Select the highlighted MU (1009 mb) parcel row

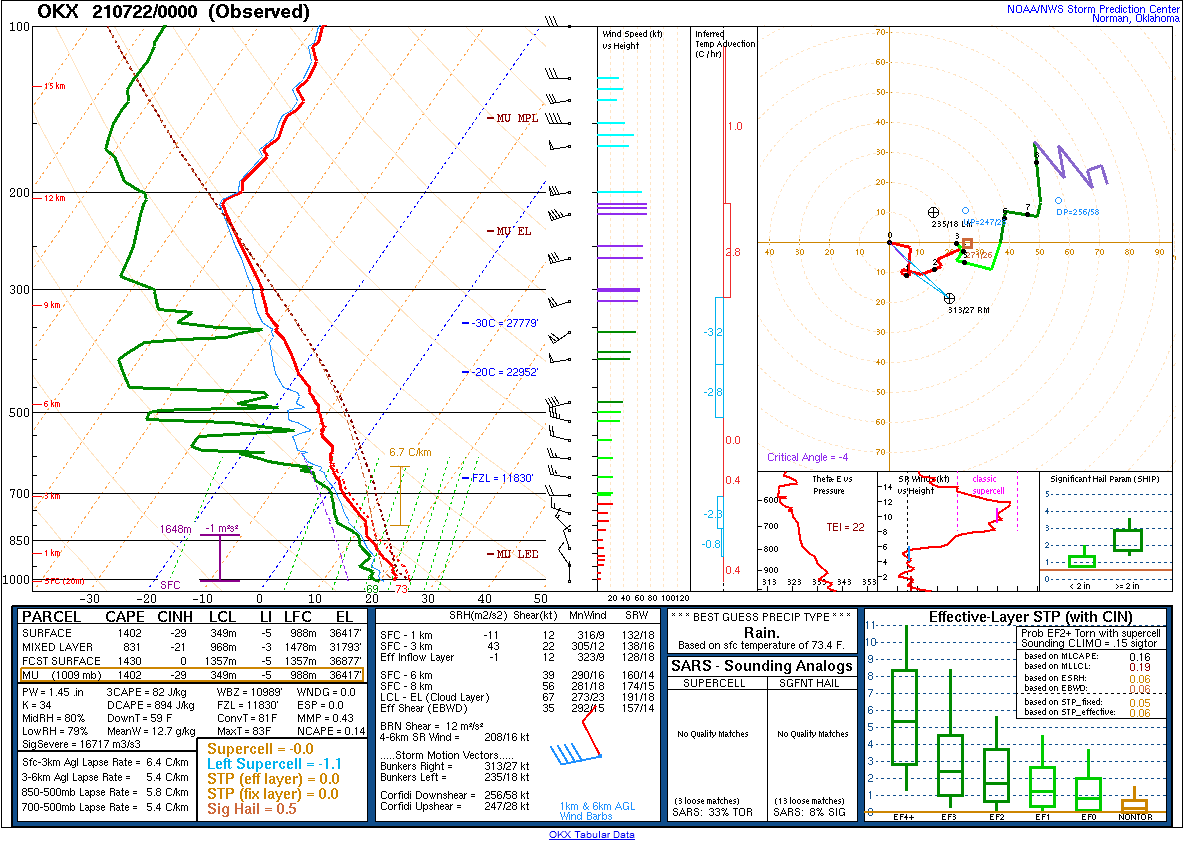pos(192,675)
